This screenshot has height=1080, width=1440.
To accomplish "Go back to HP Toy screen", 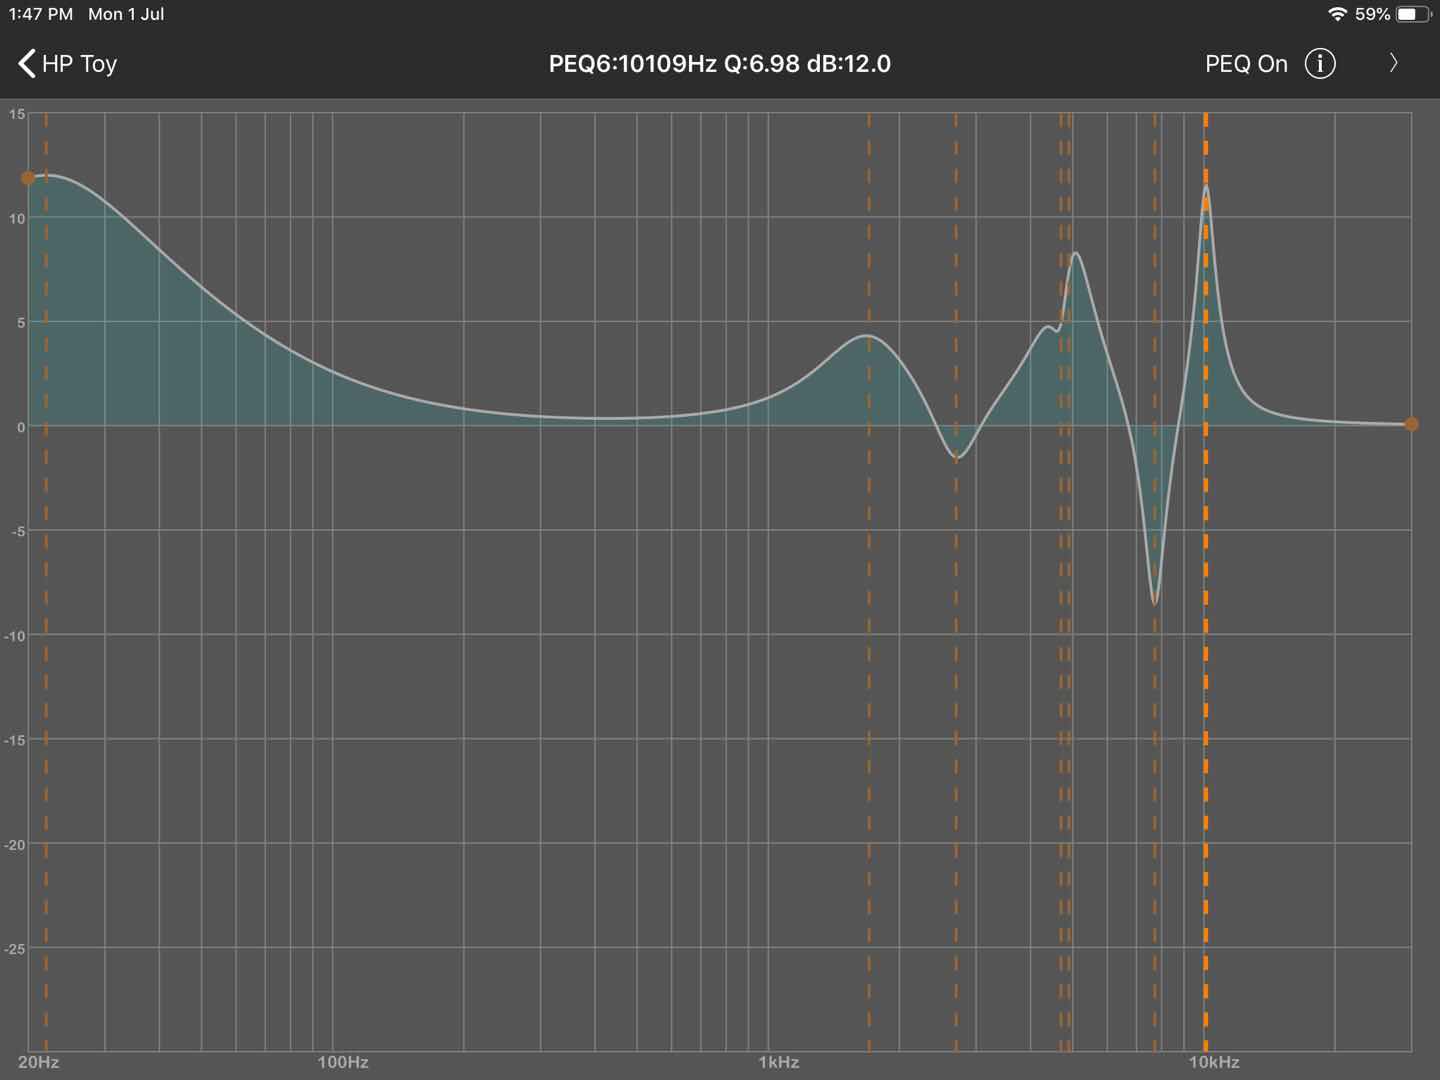I will tap(67, 64).
